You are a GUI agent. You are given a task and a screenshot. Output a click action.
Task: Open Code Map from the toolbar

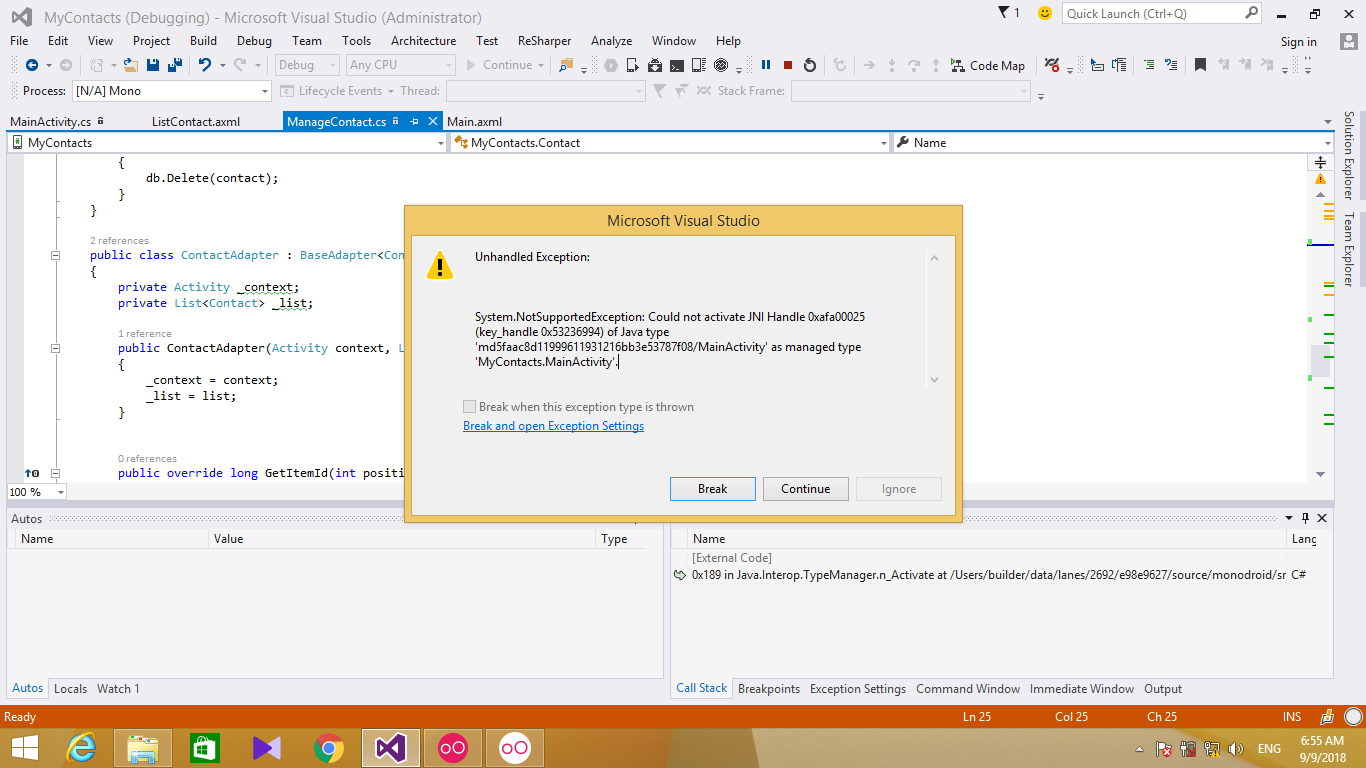(987, 65)
